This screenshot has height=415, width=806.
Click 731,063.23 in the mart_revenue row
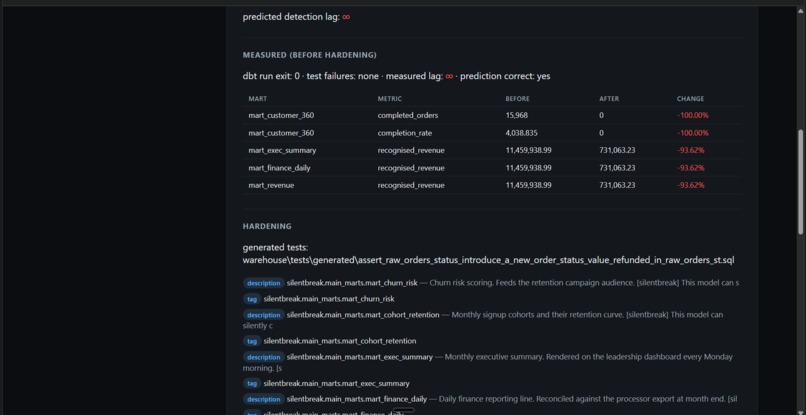(617, 185)
